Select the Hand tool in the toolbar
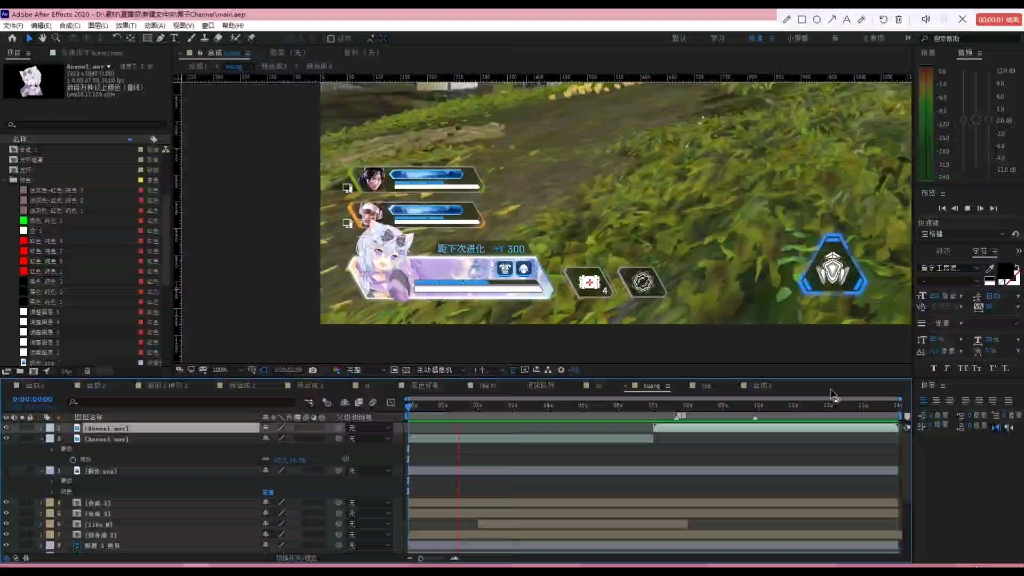This screenshot has width=1024, height=576. coord(42,38)
